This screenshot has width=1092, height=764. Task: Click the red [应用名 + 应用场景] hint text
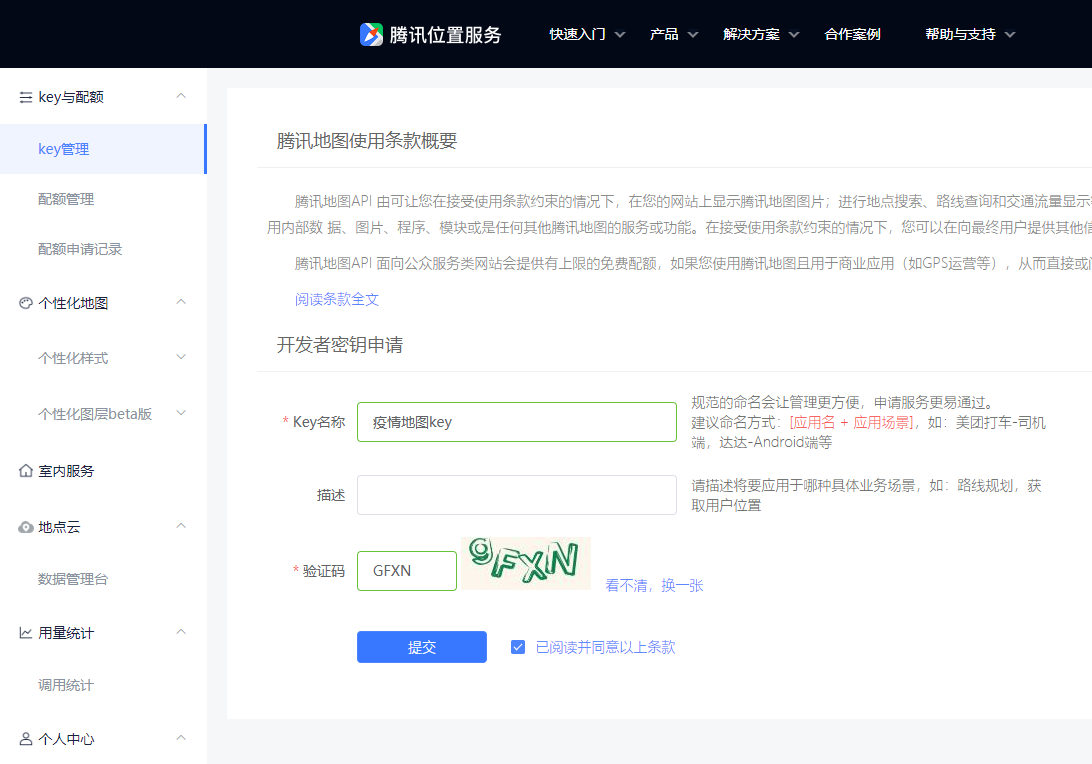851,423
